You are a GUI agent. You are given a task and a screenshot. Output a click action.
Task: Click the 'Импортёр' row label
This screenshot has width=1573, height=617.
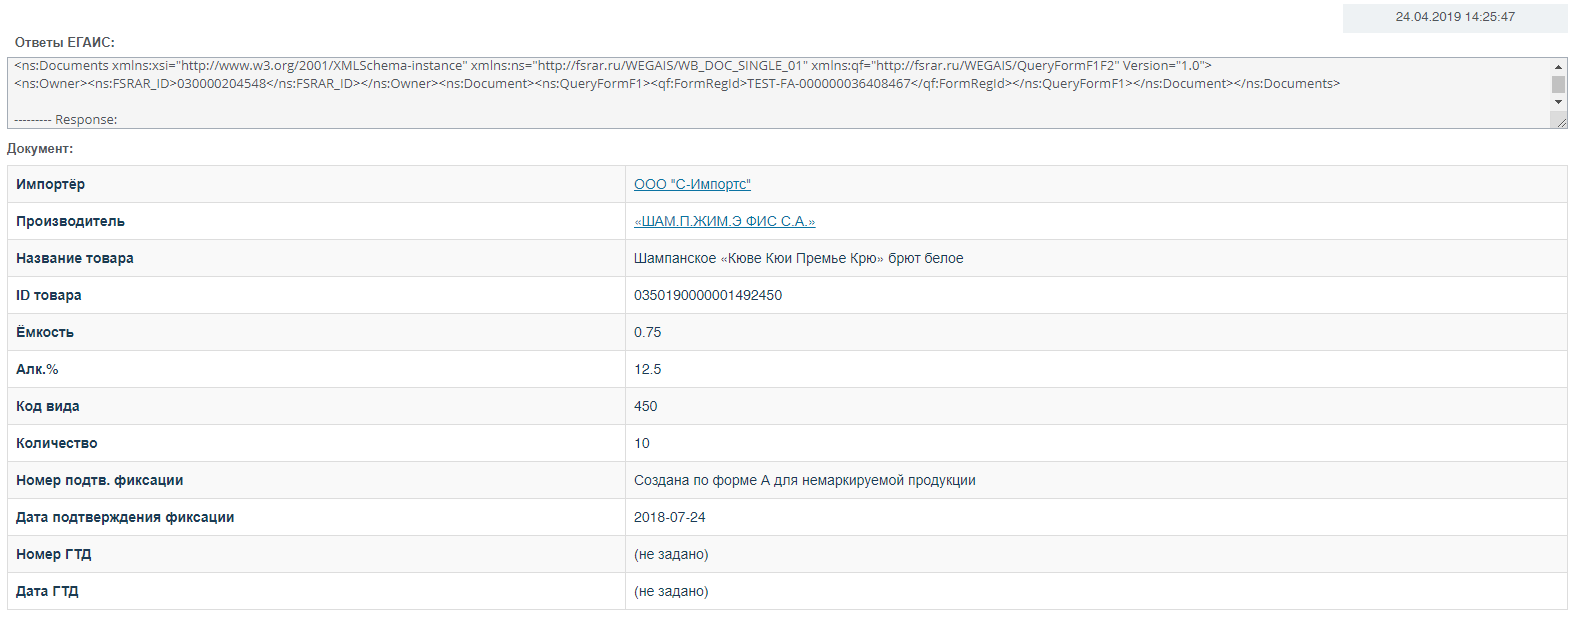(50, 184)
